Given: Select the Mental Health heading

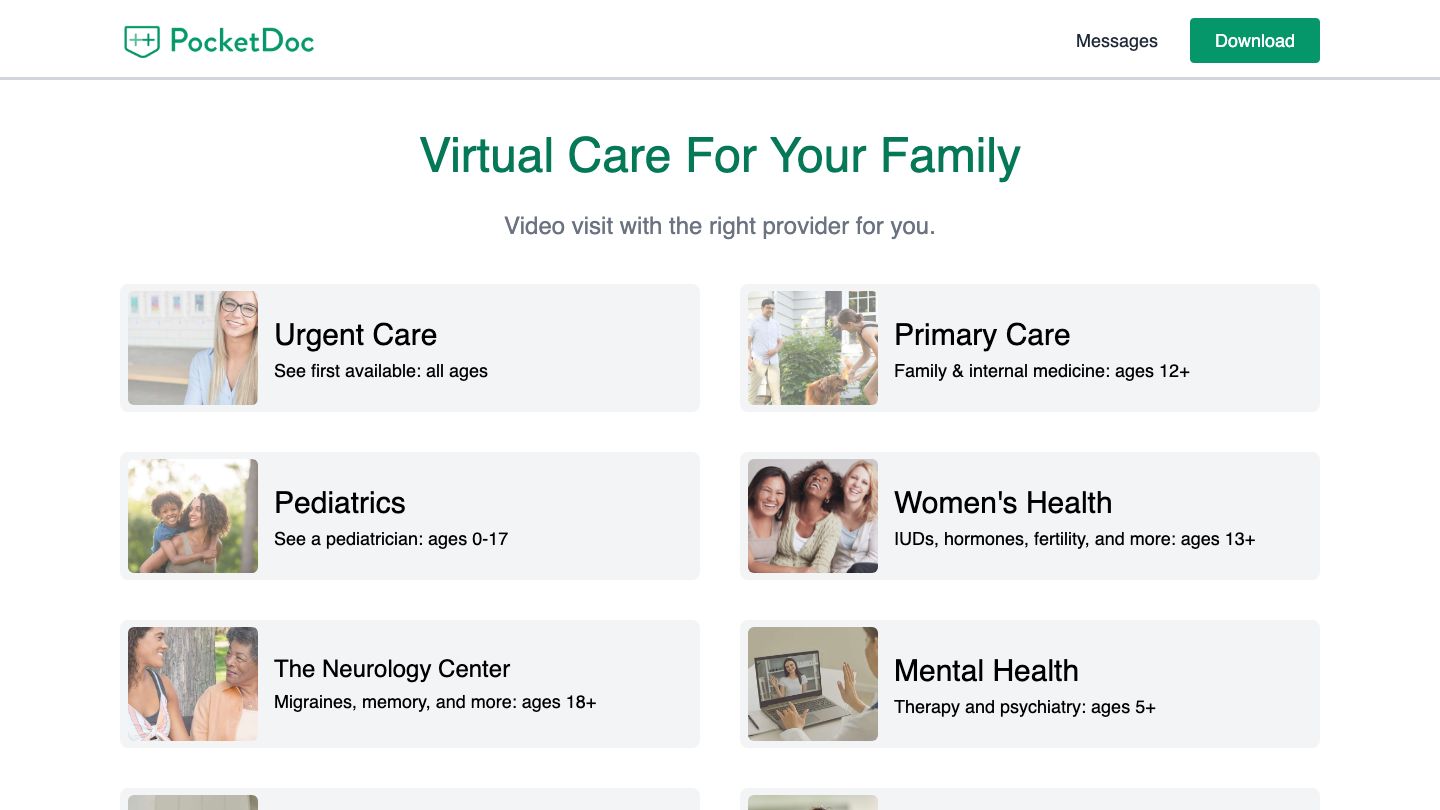Looking at the screenshot, I should (x=986, y=671).
